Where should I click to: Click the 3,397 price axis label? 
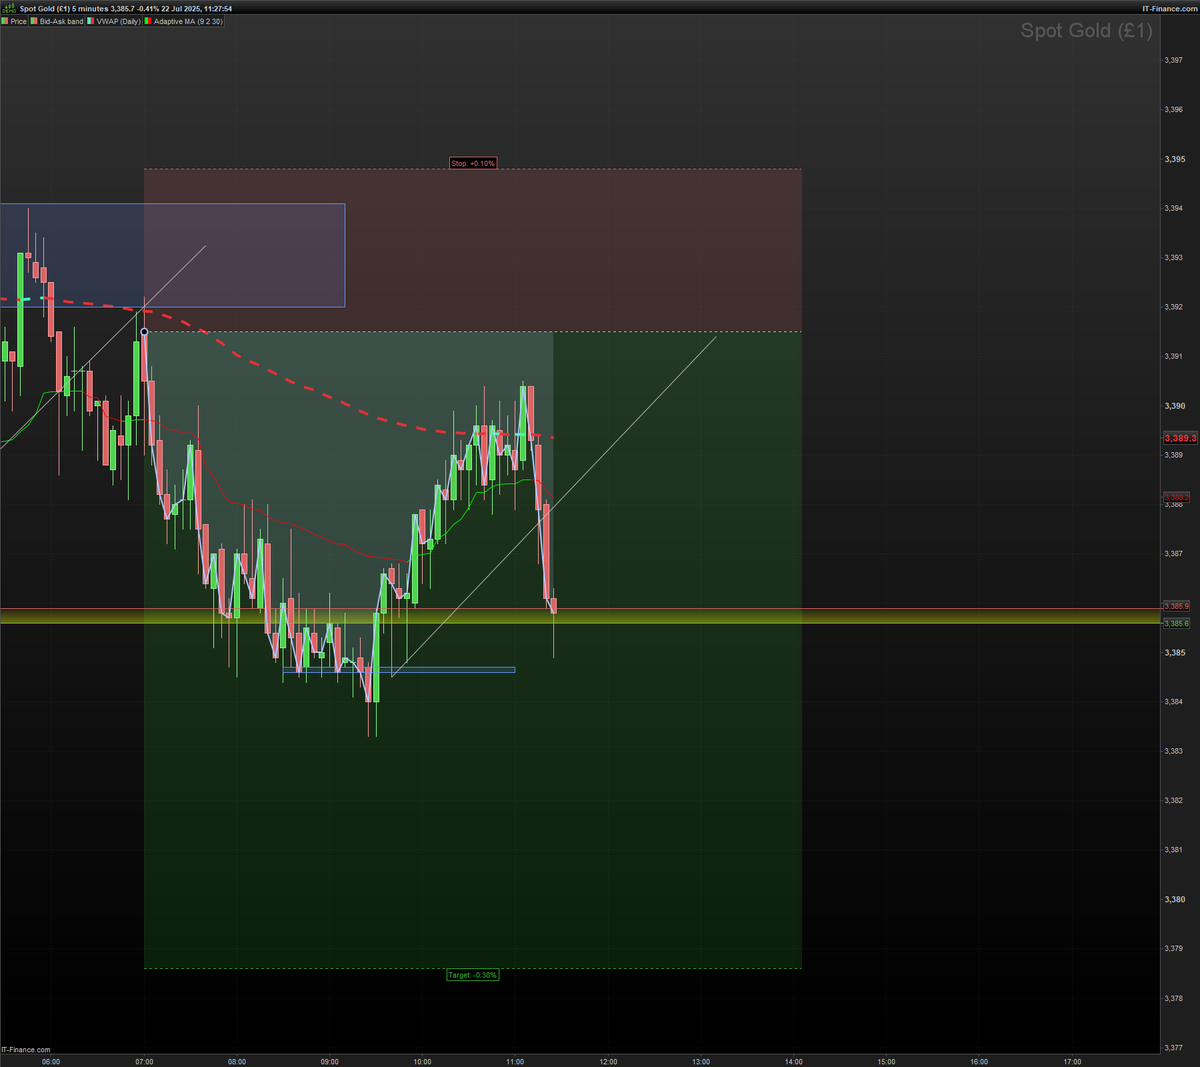(1174, 60)
